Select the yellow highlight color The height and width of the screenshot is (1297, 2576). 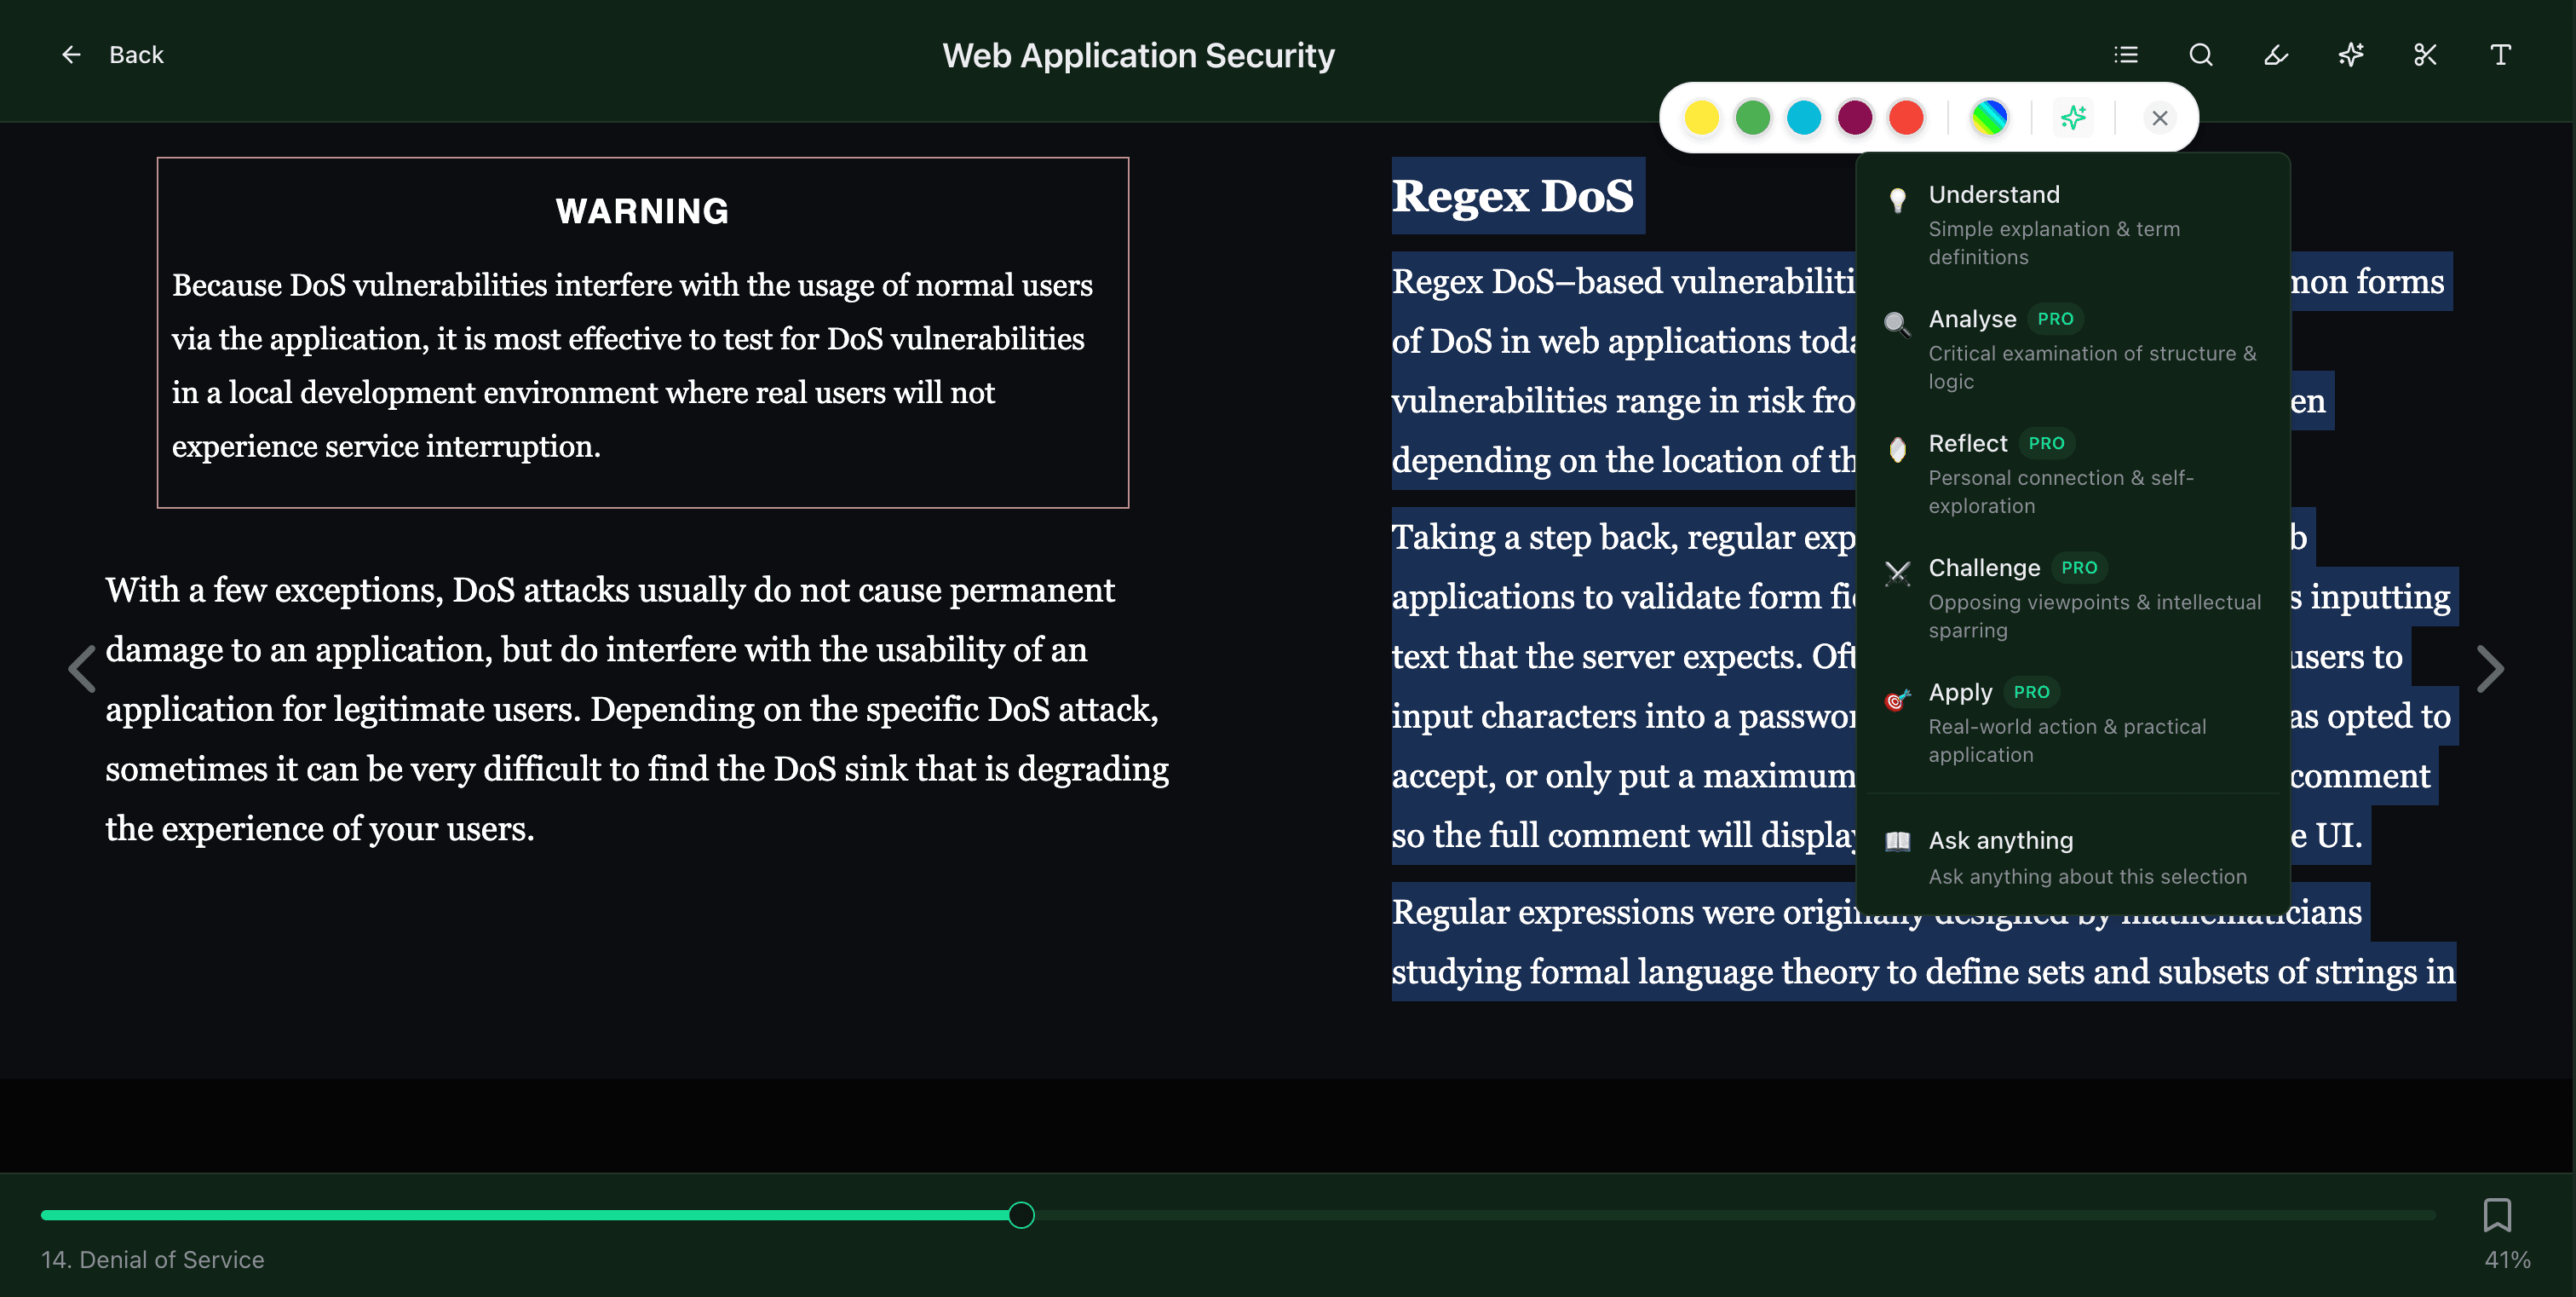click(x=1701, y=118)
